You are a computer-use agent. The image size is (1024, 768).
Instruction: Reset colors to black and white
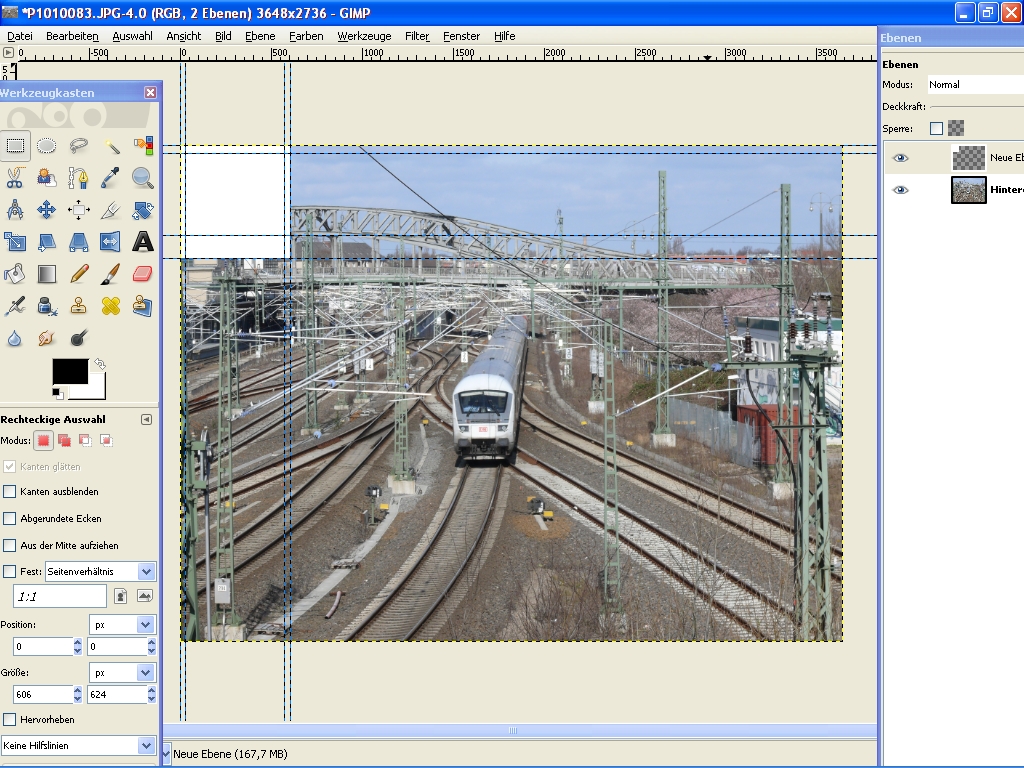(x=58, y=393)
